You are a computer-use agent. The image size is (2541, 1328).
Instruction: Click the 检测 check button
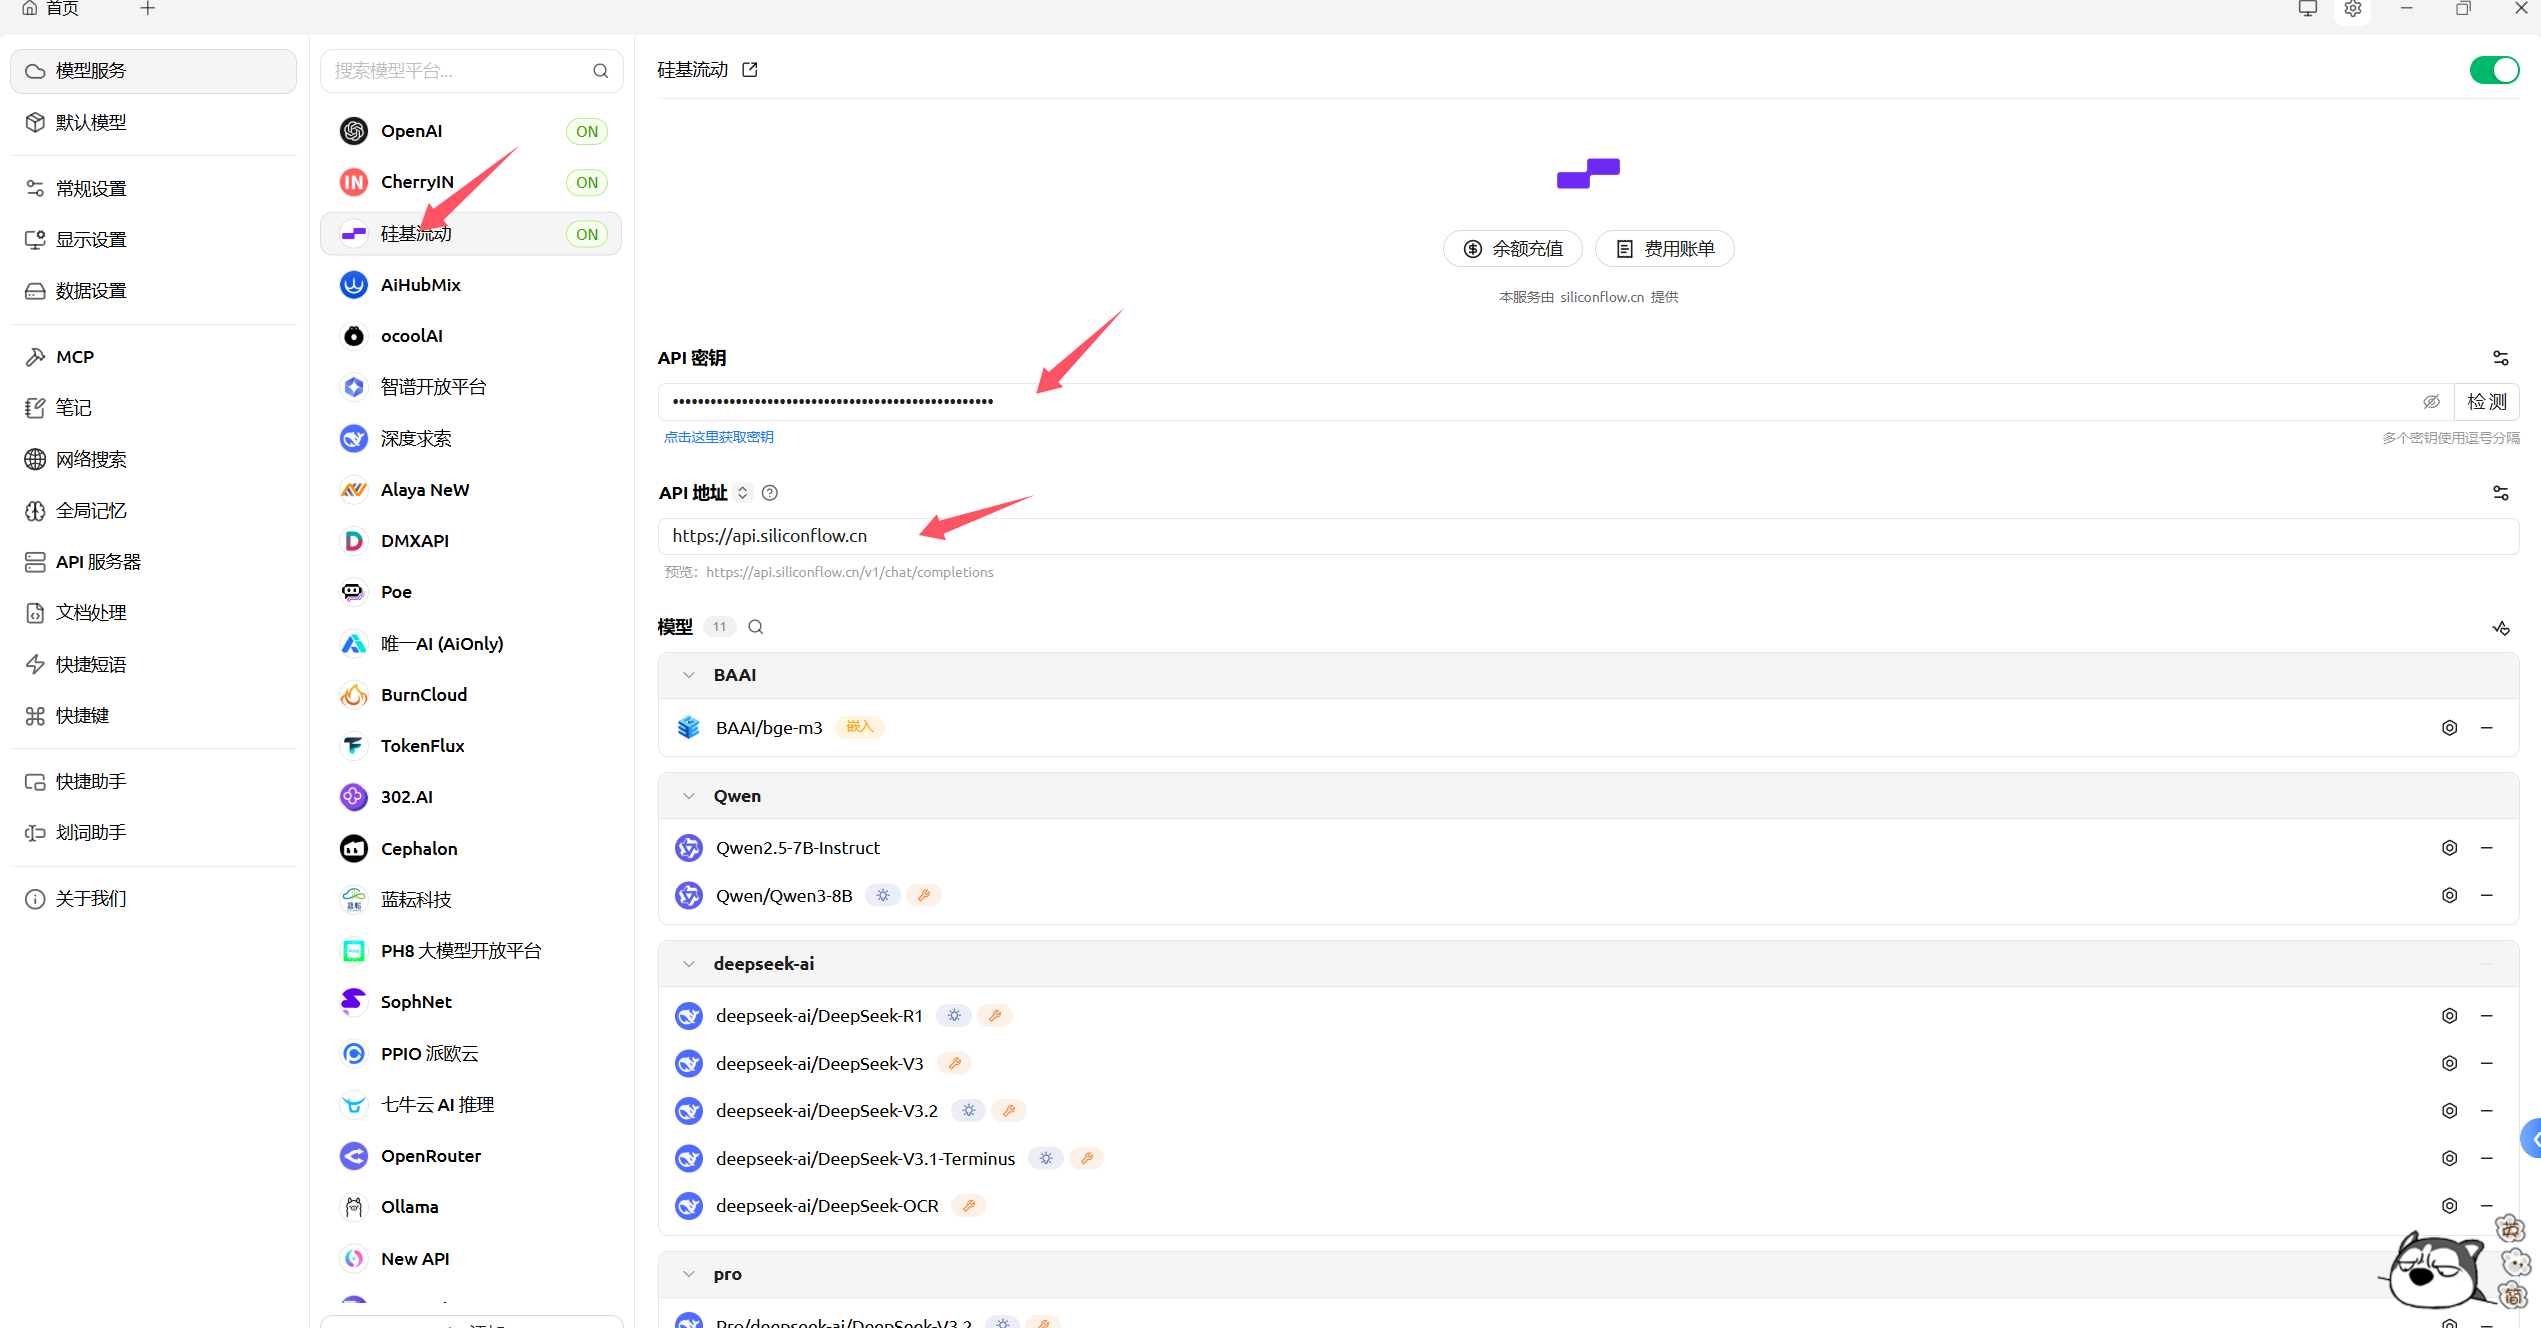click(2486, 402)
